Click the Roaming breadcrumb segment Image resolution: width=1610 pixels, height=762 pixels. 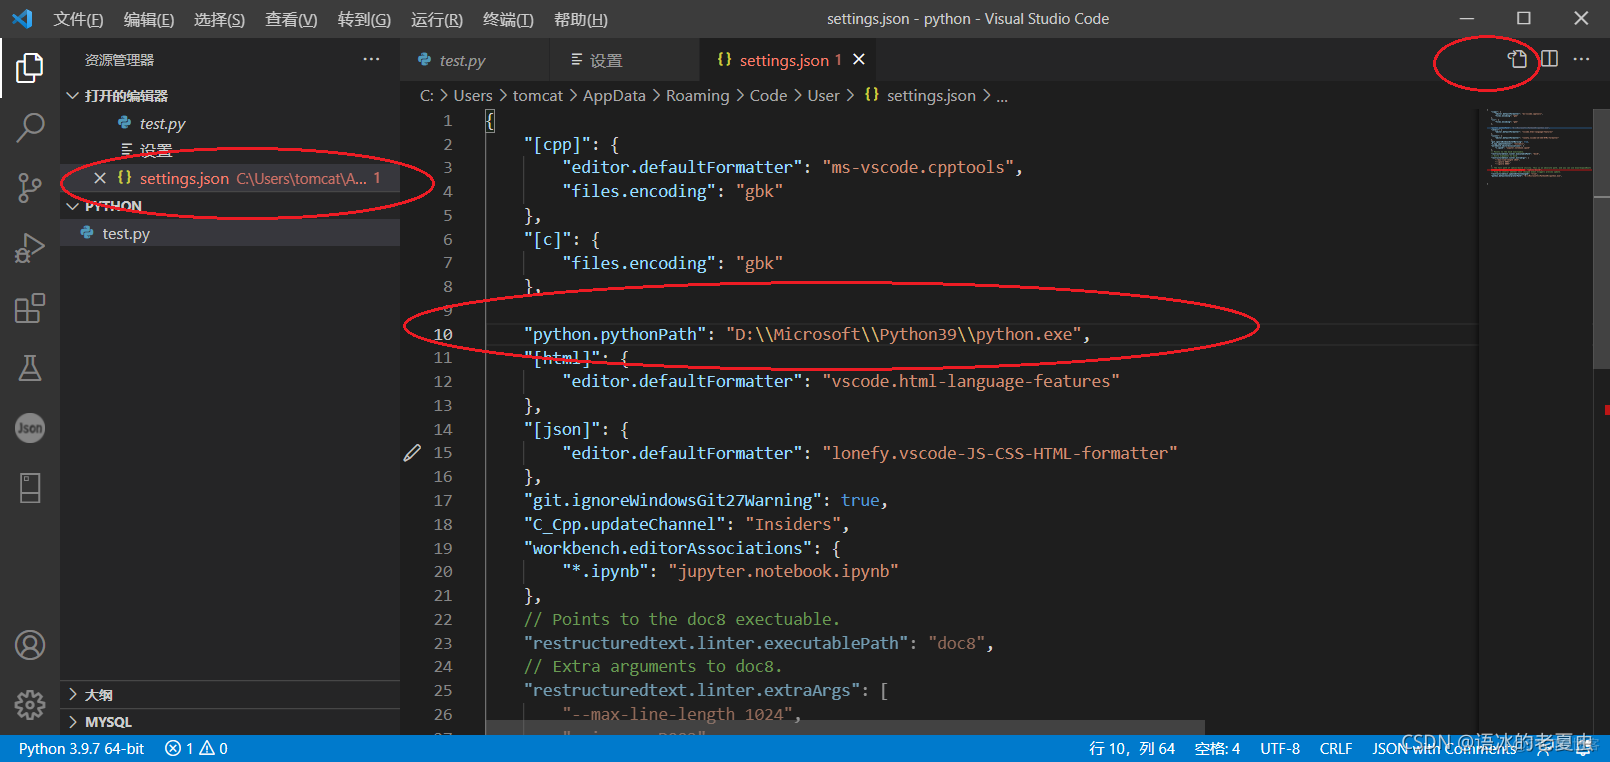click(x=698, y=96)
